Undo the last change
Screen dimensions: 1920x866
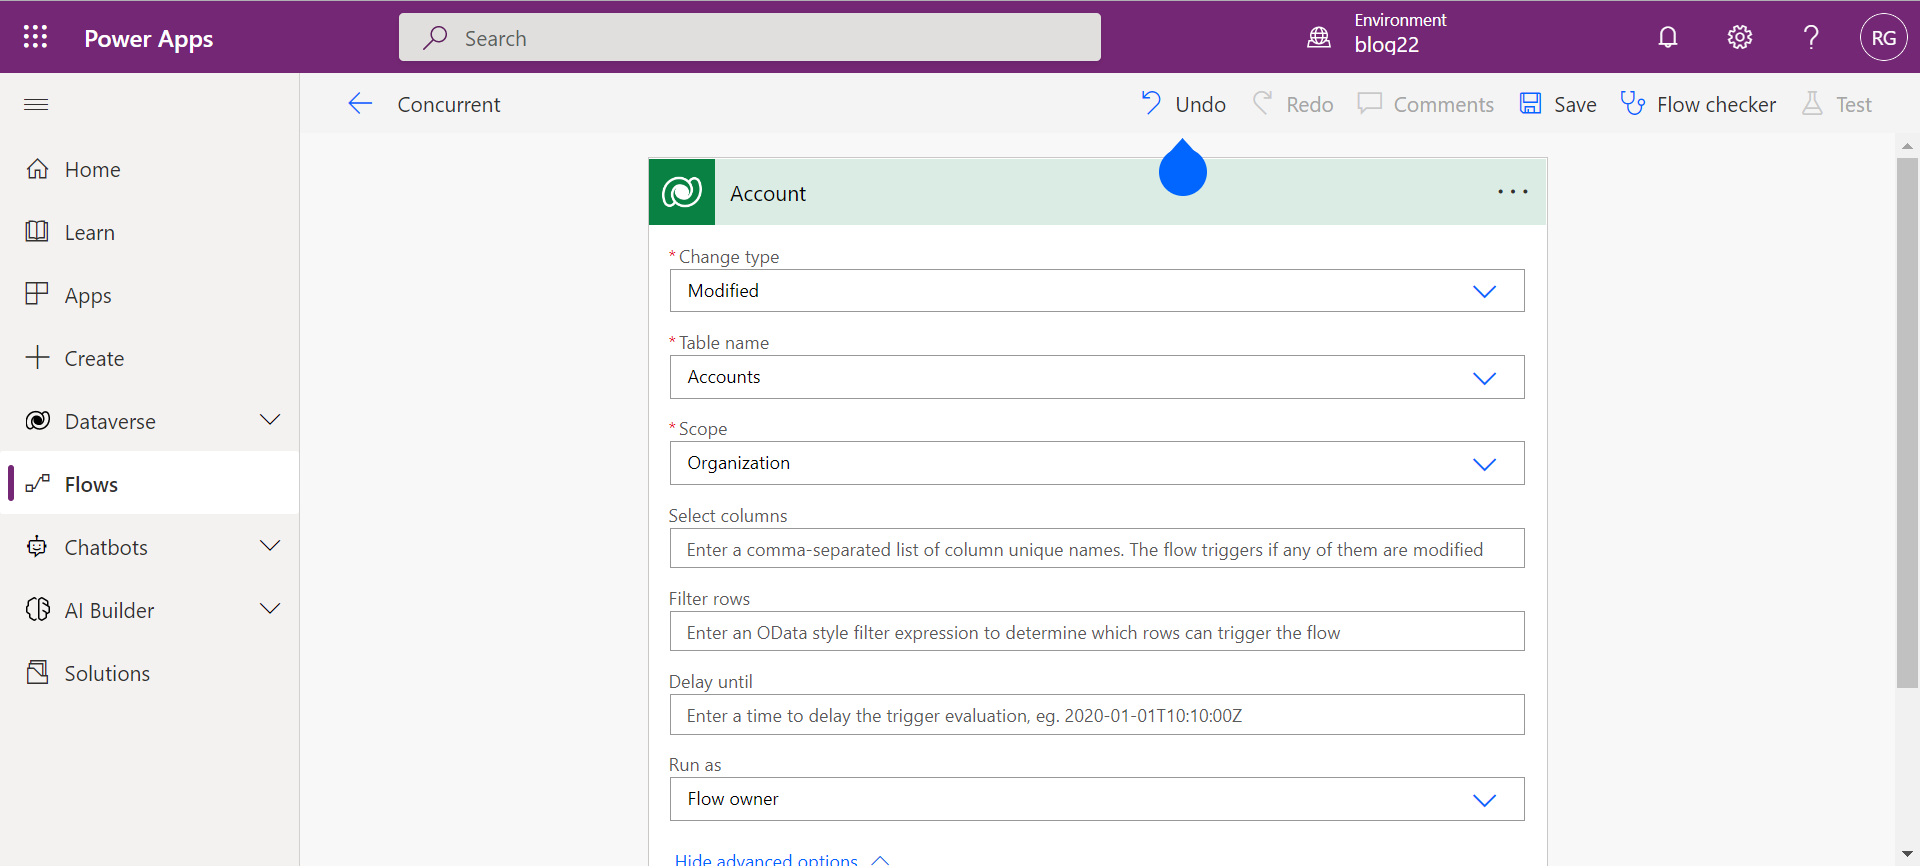(x=1183, y=104)
